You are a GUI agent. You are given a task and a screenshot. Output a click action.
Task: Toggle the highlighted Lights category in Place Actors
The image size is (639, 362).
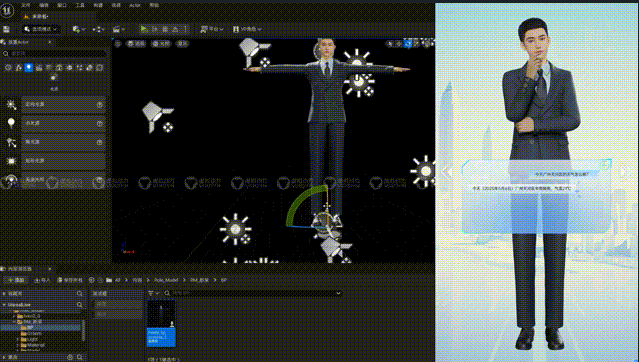[29, 68]
